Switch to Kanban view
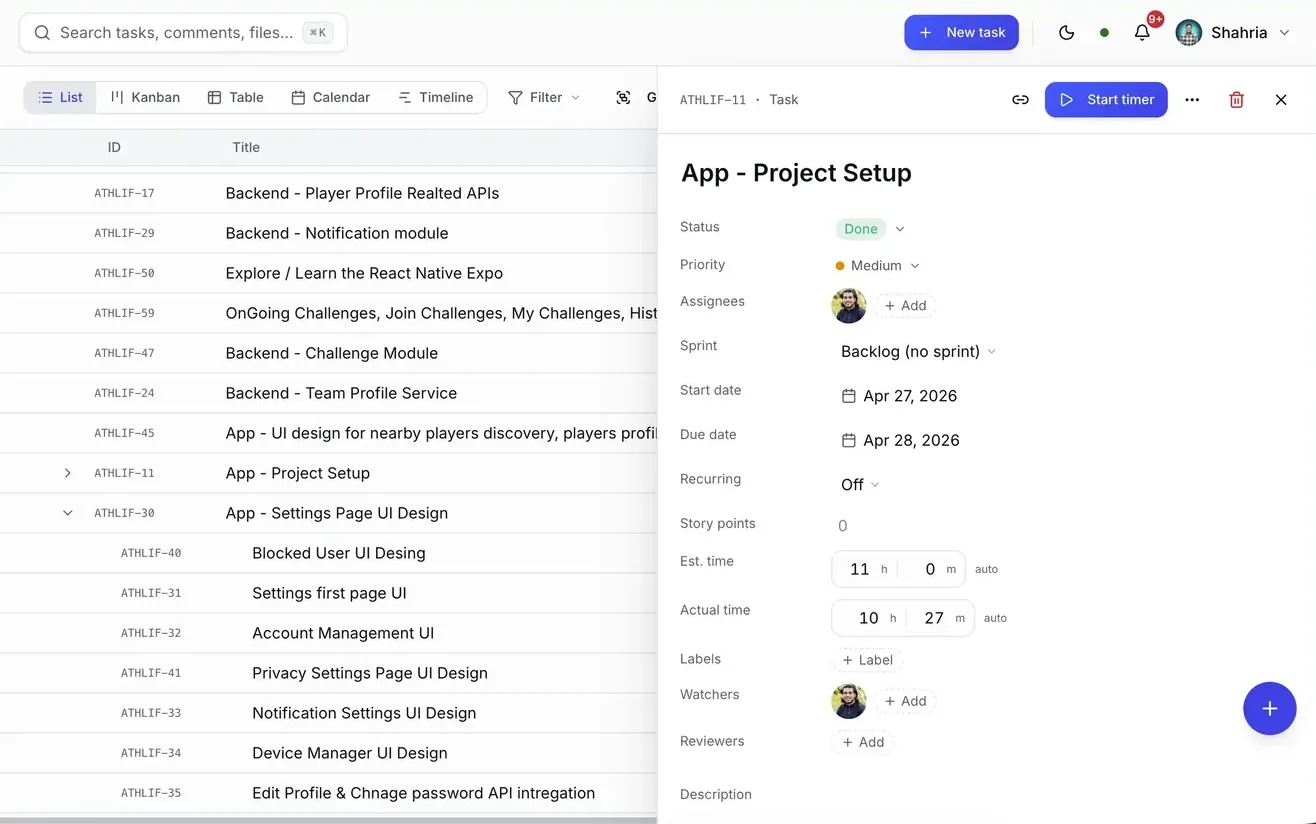 (x=145, y=97)
